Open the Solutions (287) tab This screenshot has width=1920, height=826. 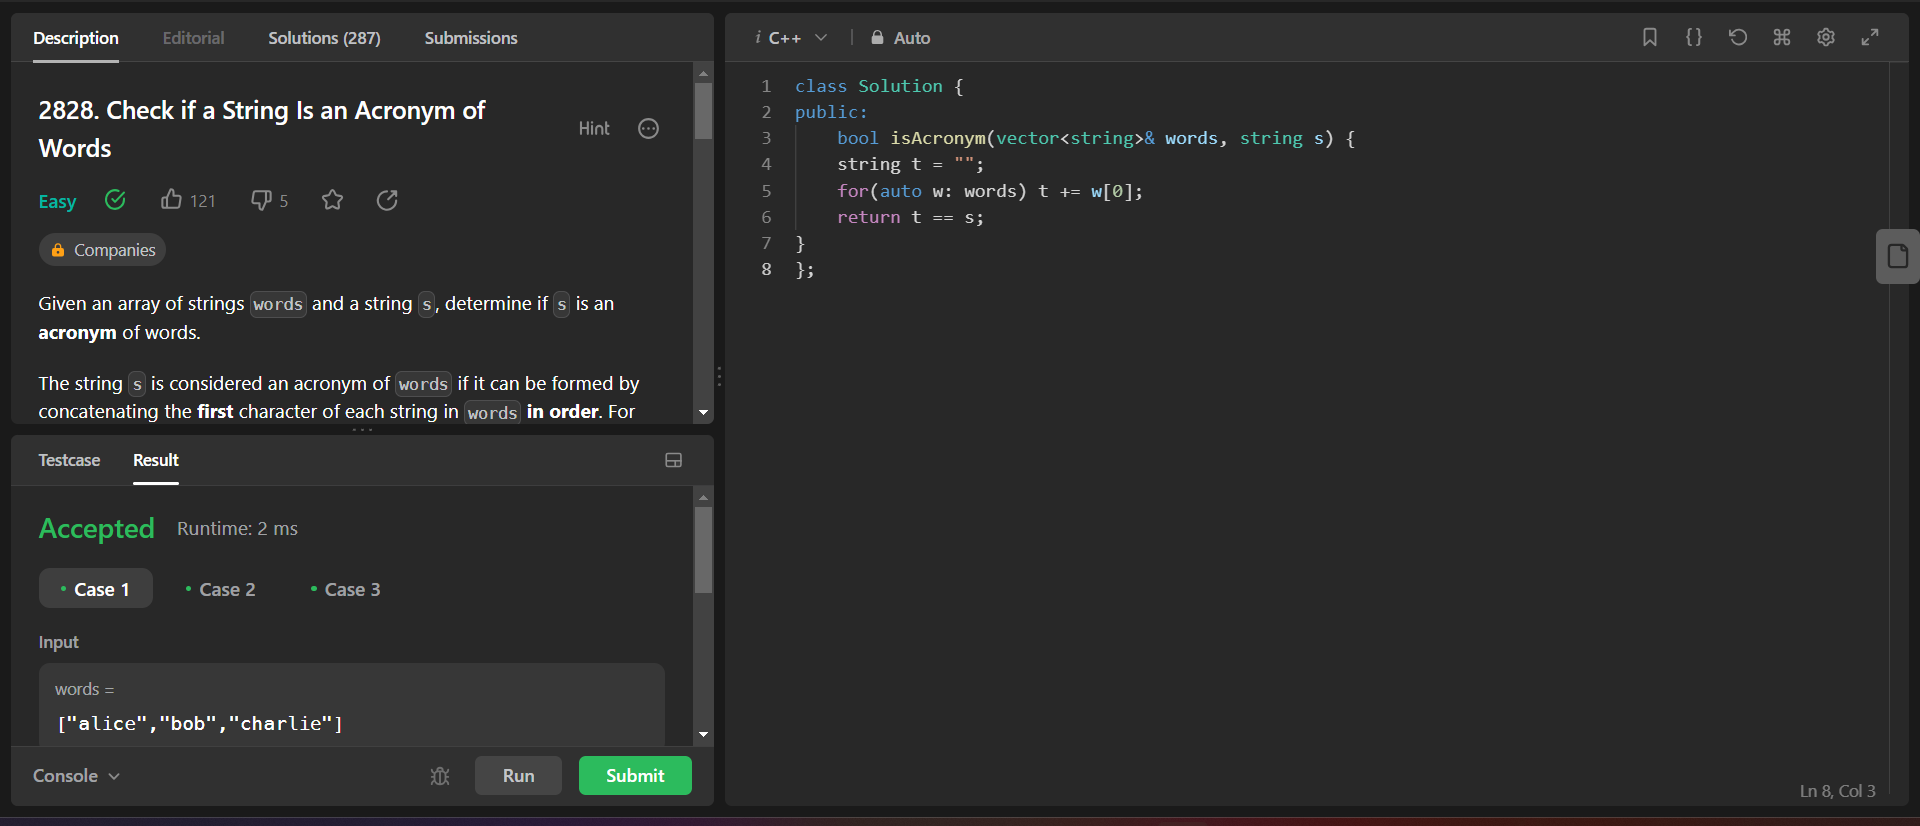coord(324,38)
